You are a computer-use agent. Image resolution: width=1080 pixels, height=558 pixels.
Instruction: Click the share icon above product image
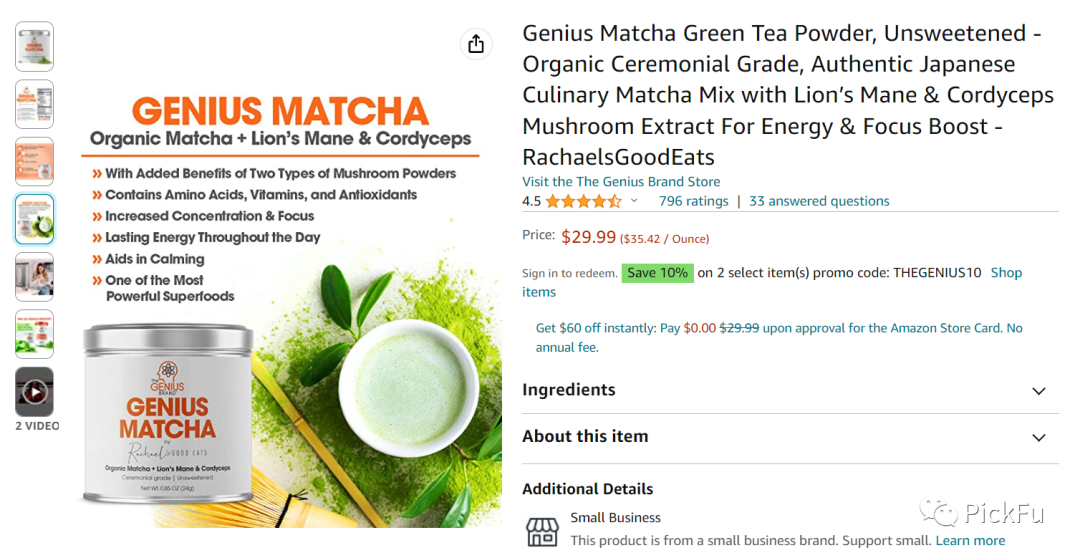[476, 44]
